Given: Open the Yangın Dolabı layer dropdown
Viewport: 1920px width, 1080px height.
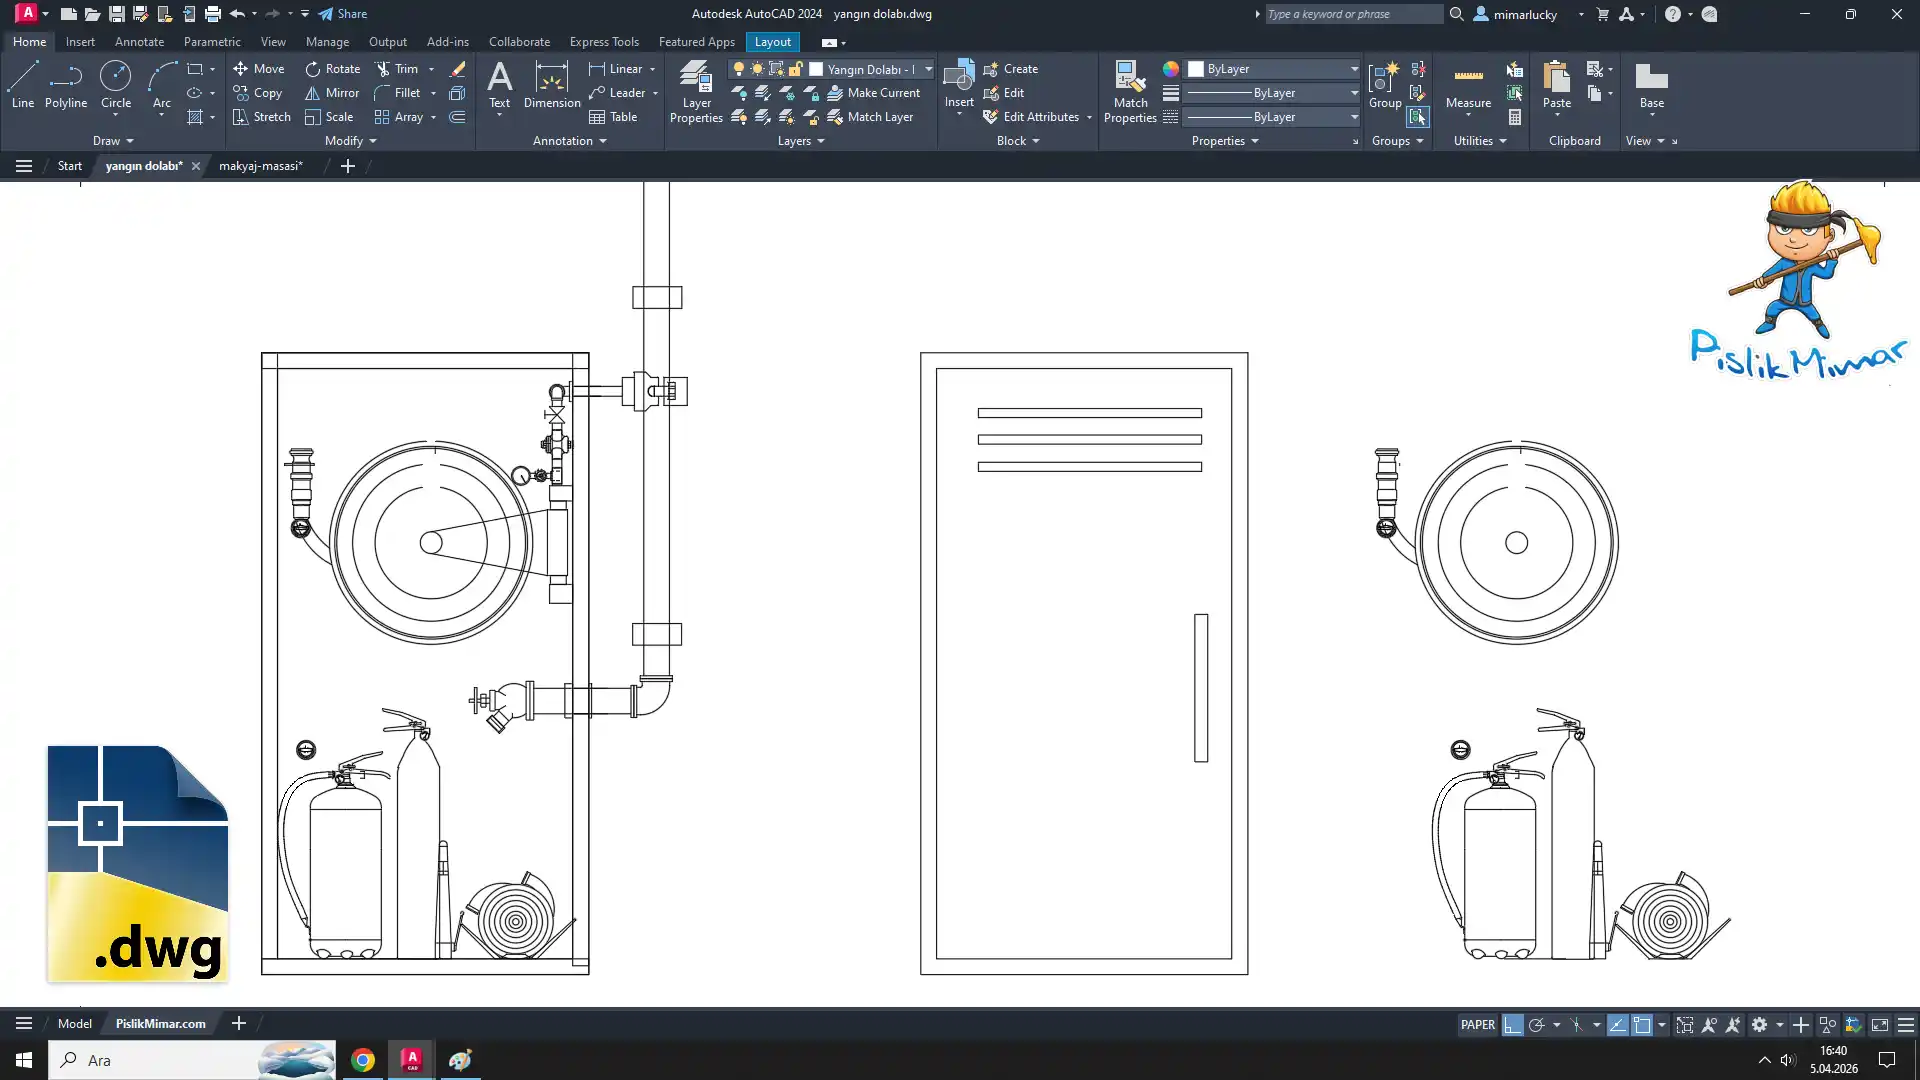Looking at the screenshot, I should click(928, 69).
